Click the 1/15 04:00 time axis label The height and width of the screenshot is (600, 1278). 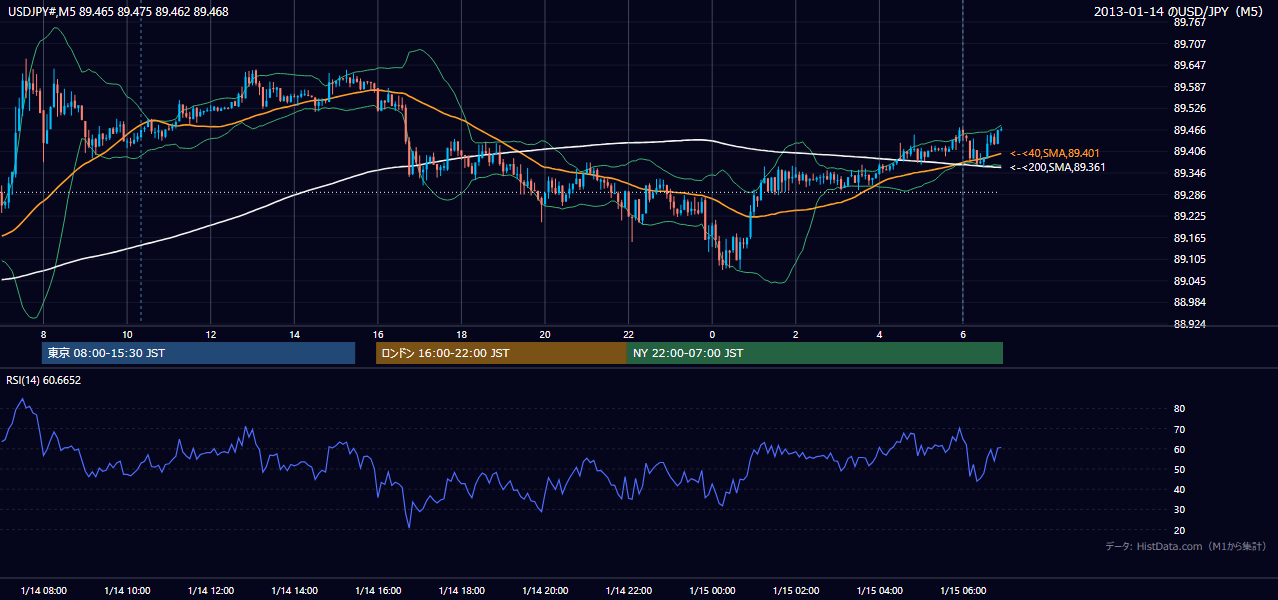point(879,591)
